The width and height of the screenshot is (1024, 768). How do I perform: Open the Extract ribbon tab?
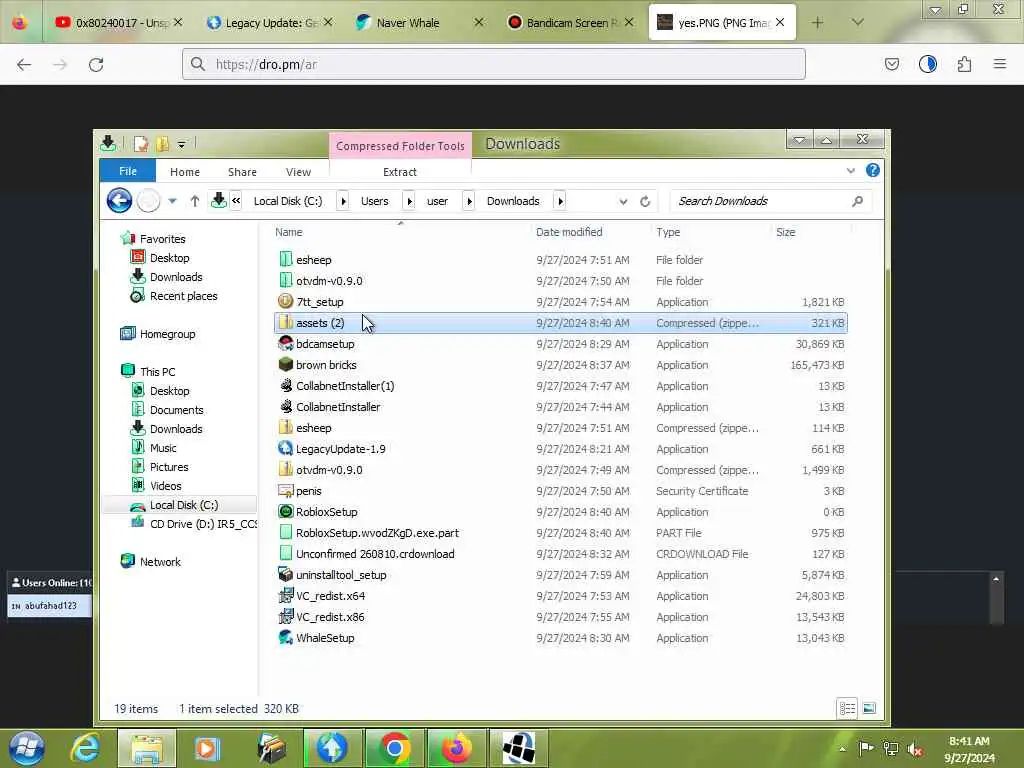(400, 172)
